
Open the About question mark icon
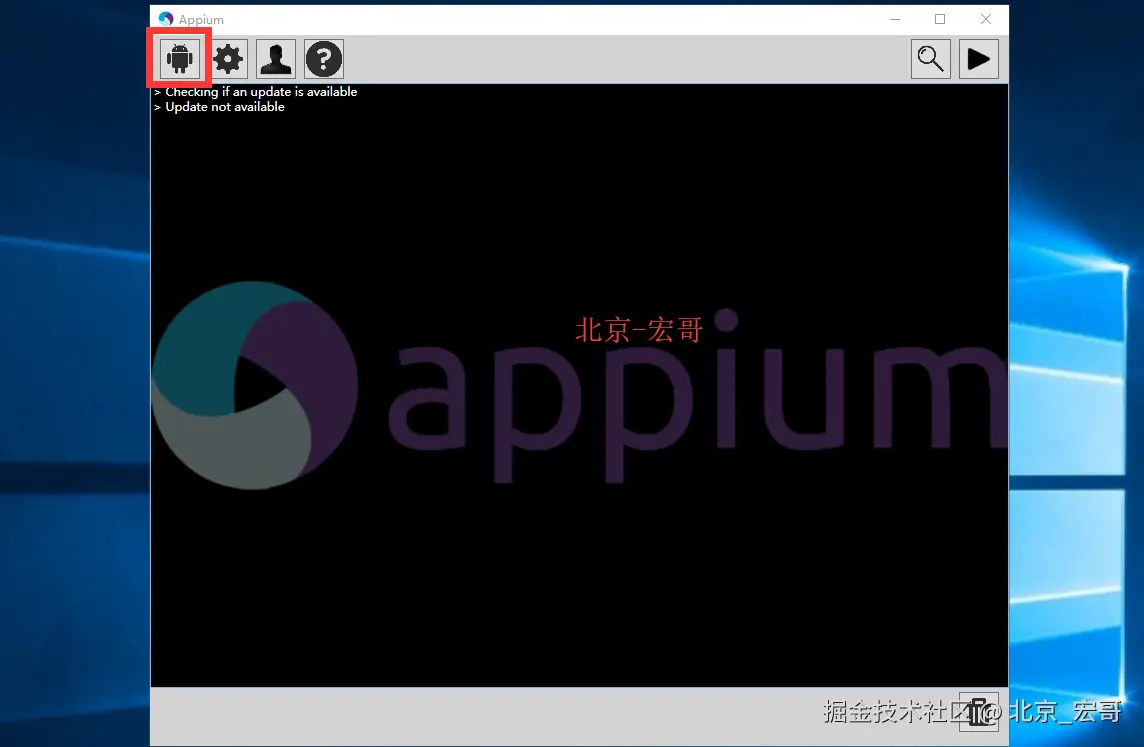point(324,58)
